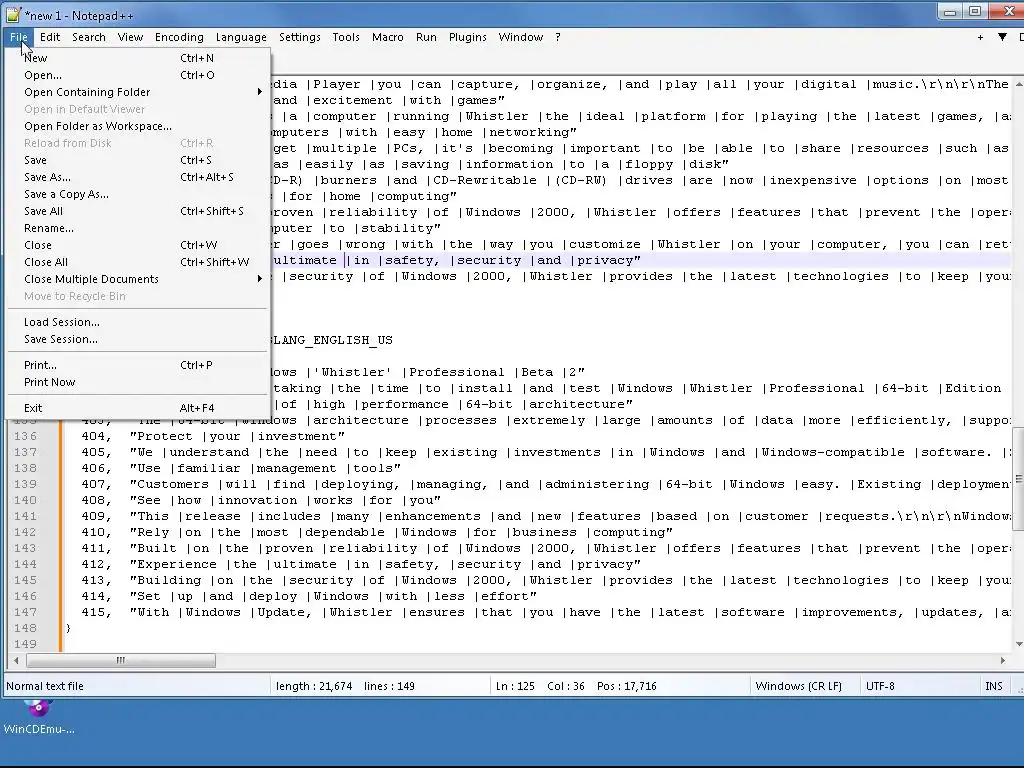Open the Encoding menu
The image size is (1024, 768).
pos(179,37)
